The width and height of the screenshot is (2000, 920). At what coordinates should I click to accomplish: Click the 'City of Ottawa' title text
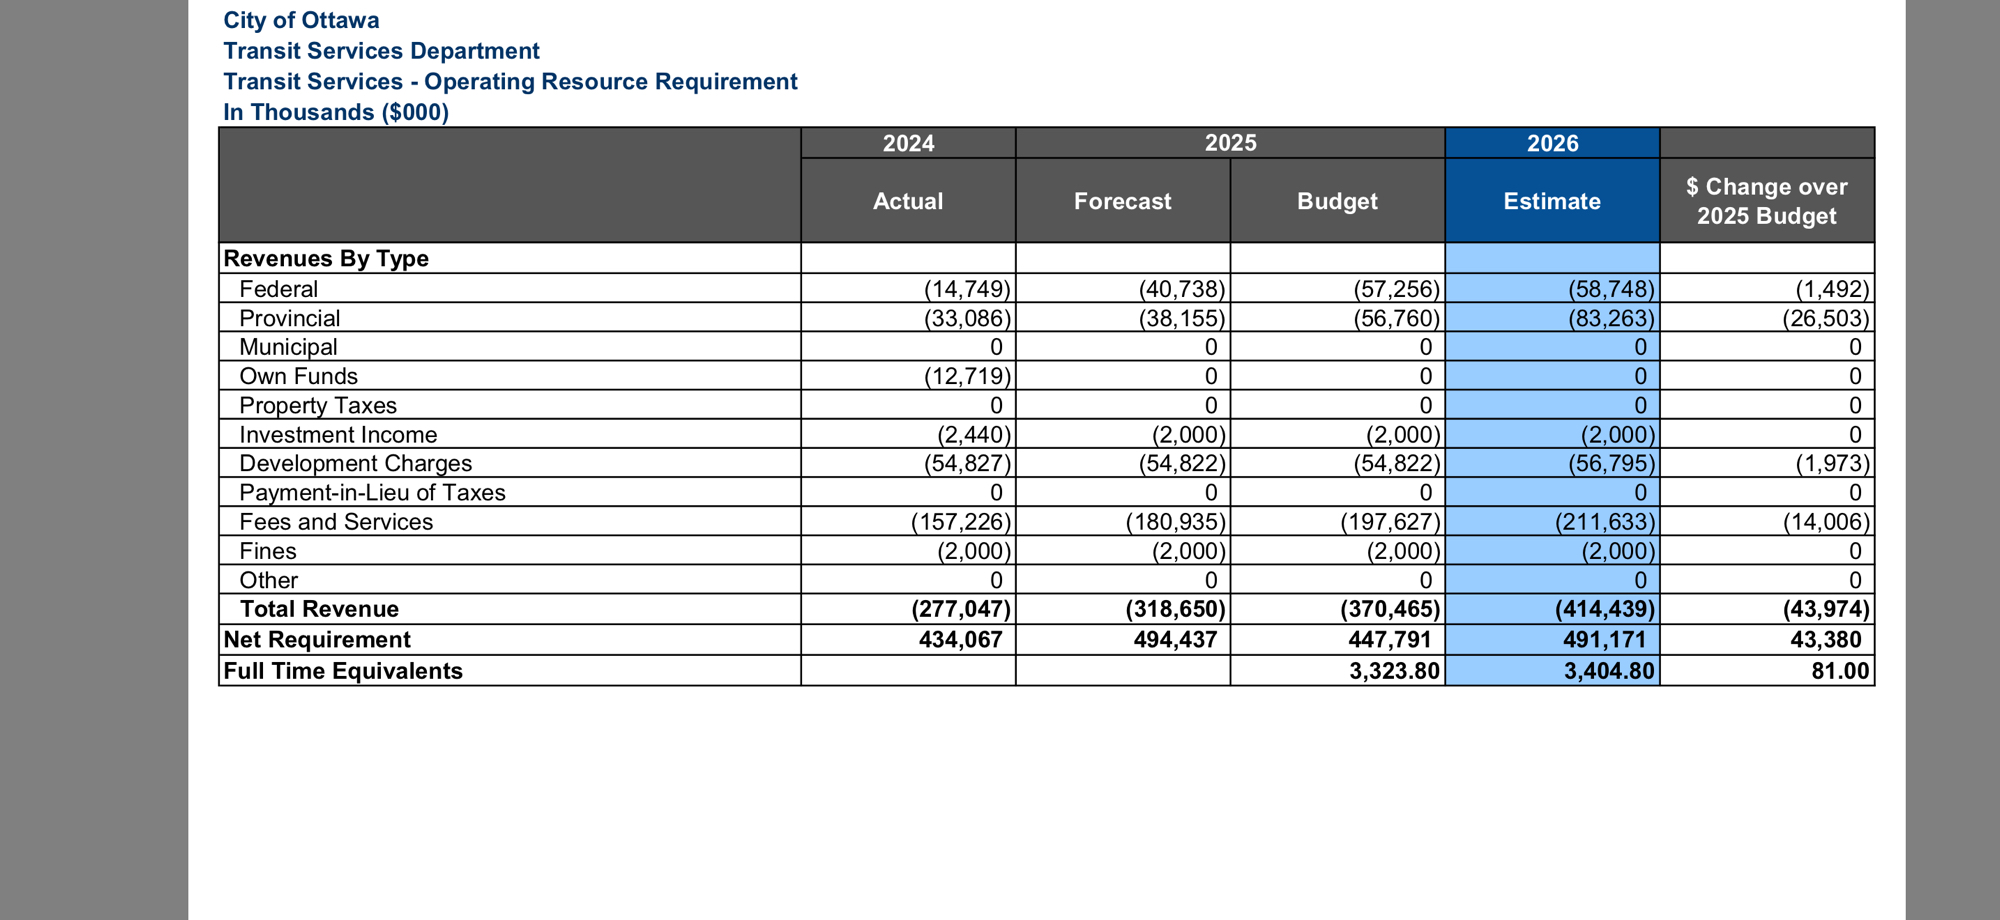[x=301, y=20]
